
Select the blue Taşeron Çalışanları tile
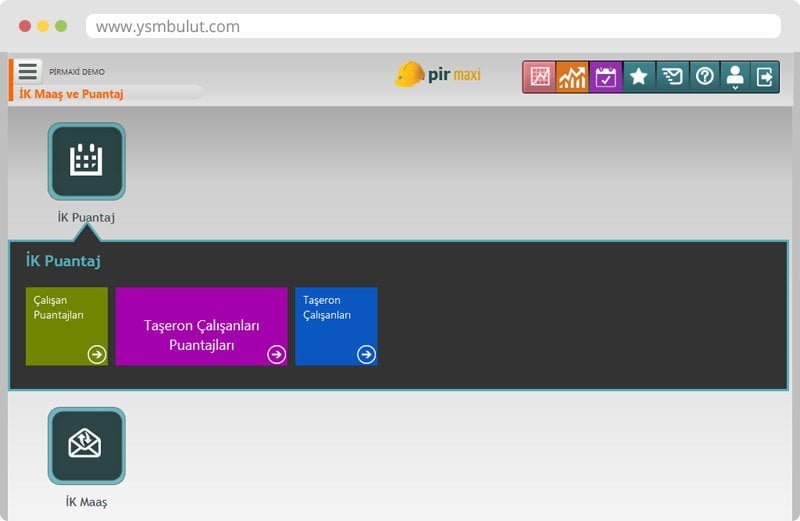tap(336, 319)
